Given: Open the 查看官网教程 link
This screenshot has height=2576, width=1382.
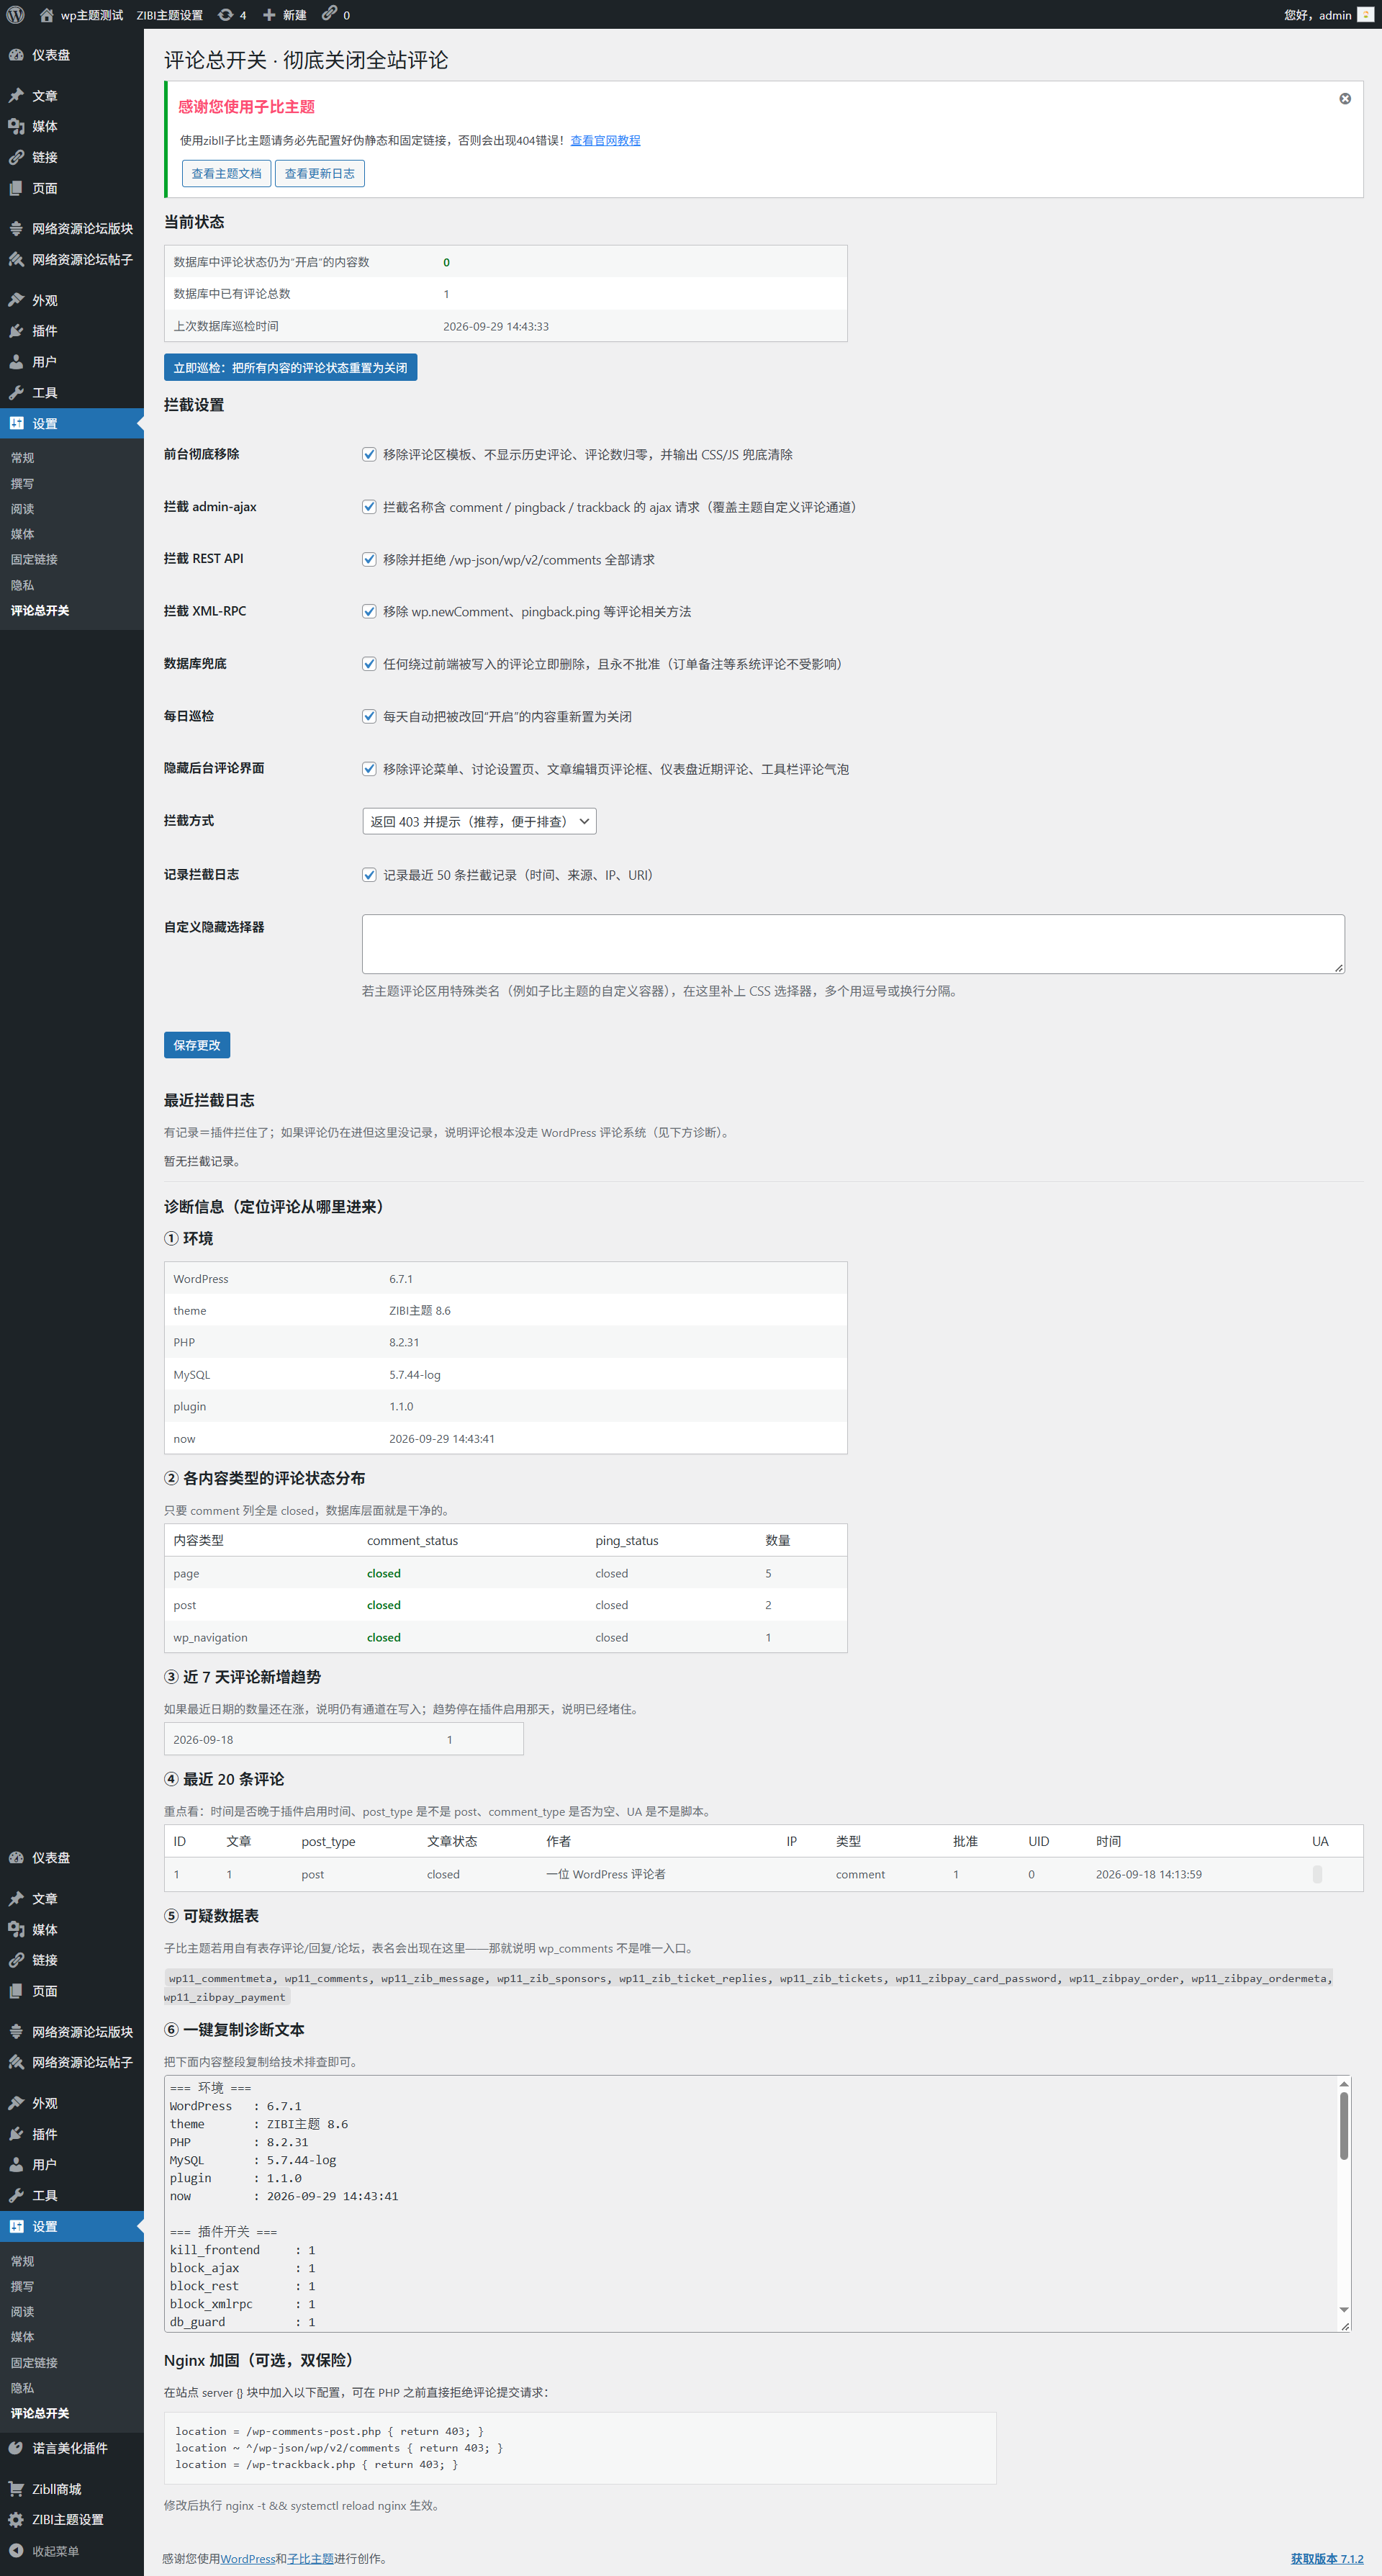Looking at the screenshot, I should [x=605, y=140].
